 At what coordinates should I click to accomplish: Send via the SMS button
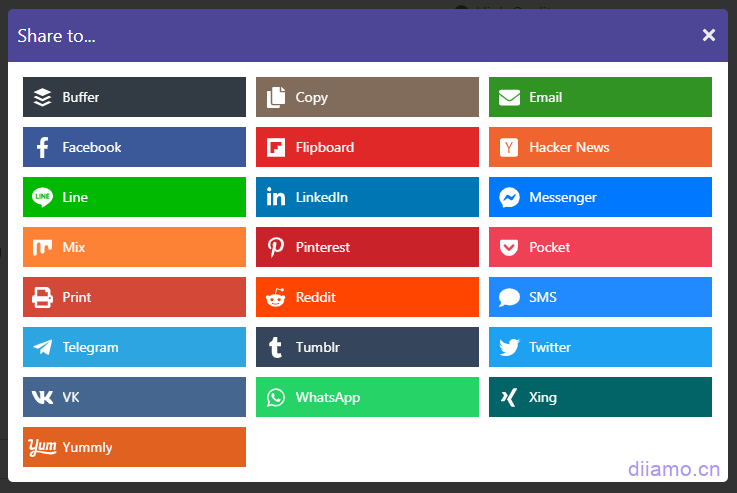[x=600, y=297]
